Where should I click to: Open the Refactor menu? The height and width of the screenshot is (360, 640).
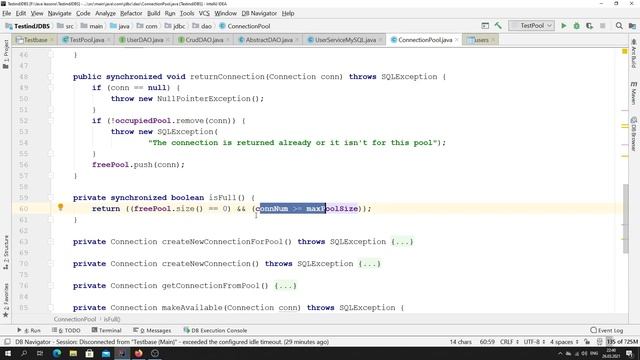(131, 13)
